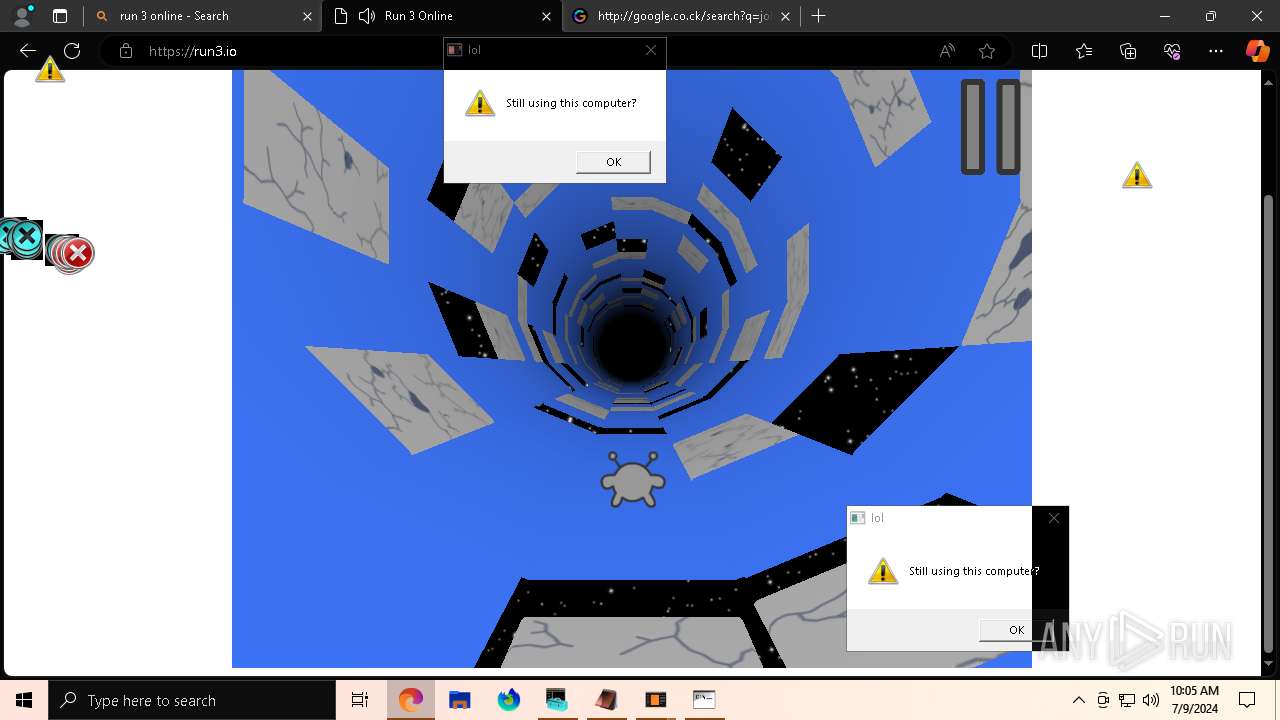Screen dimensions: 1280x720
Task: Open the browser profile icon
Action: (22, 16)
